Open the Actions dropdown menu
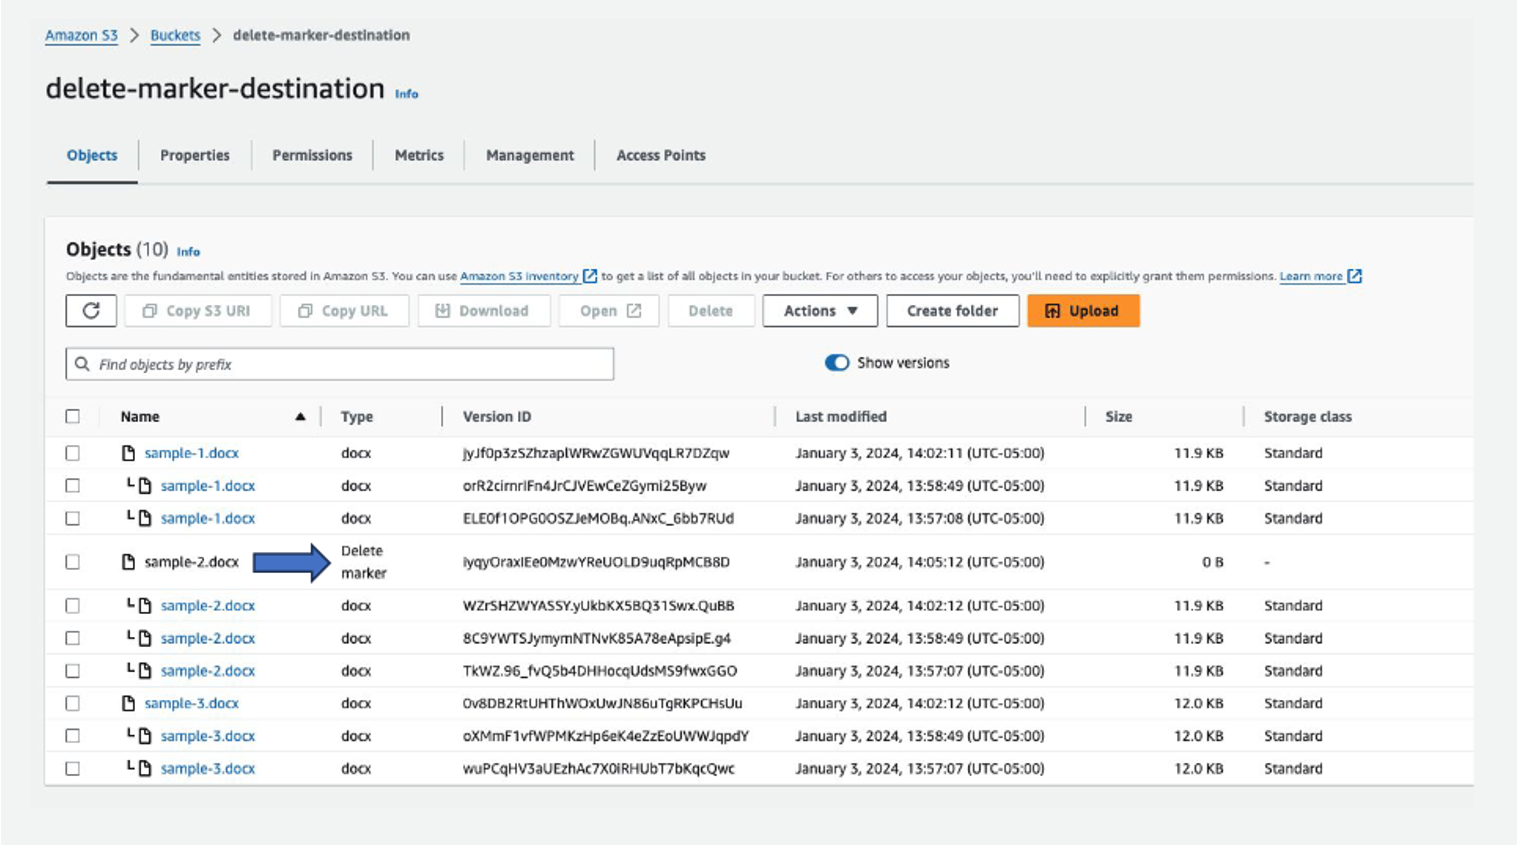1518x846 pixels. click(820, 311)
